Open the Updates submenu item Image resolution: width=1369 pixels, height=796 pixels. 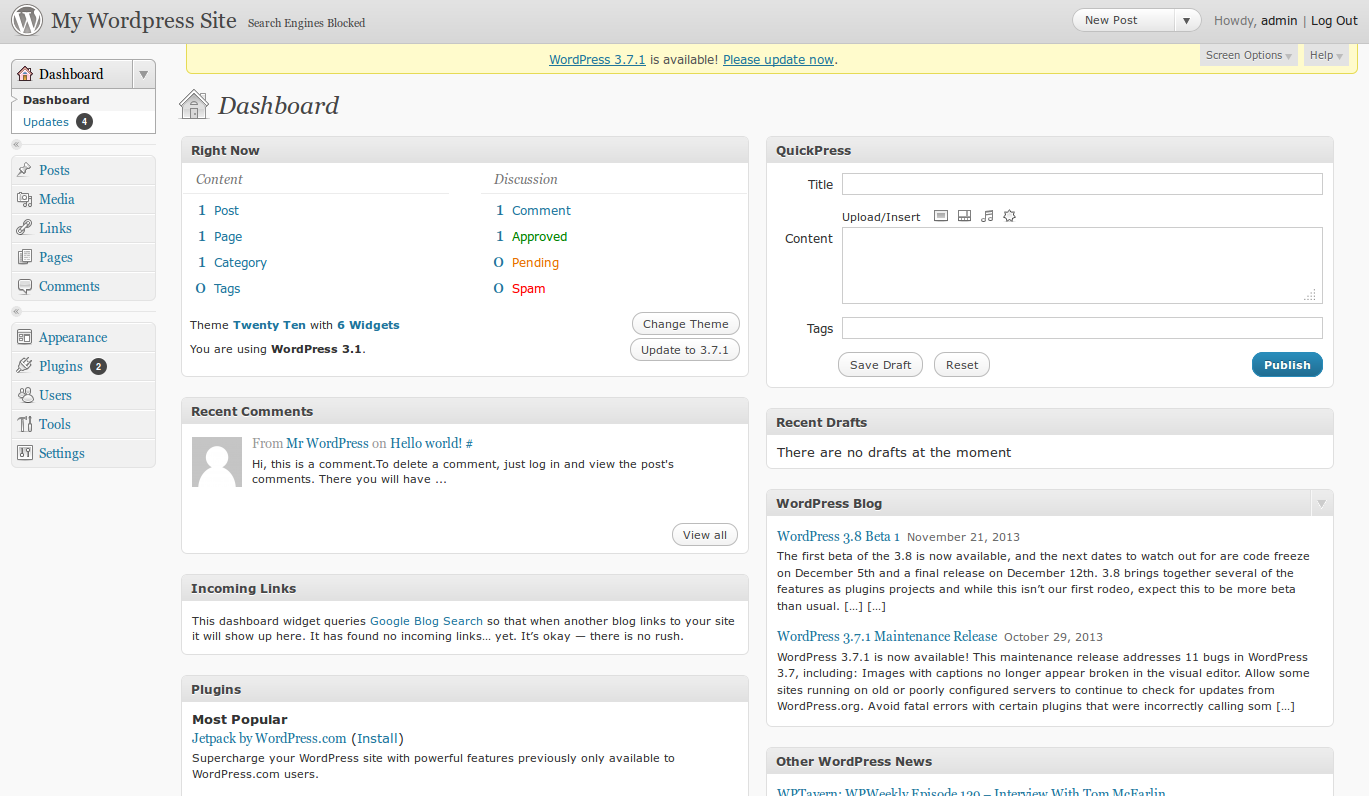(x=46, y=122)
